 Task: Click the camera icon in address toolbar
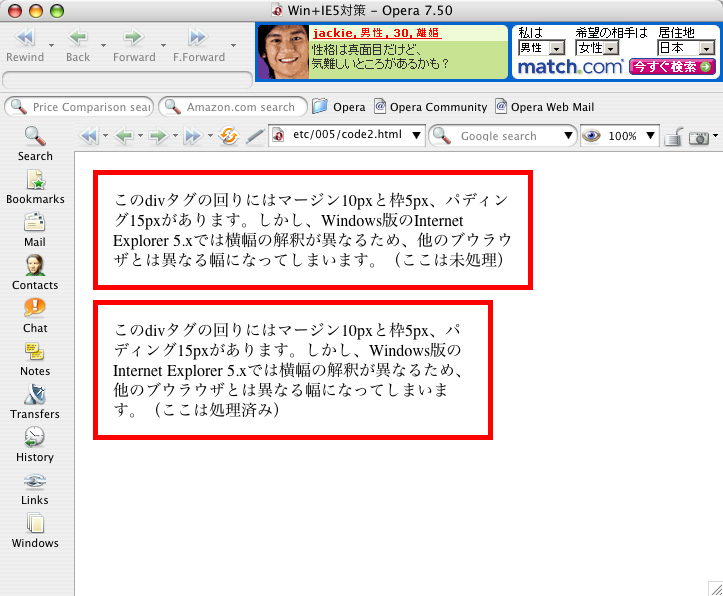coord(698,137)
